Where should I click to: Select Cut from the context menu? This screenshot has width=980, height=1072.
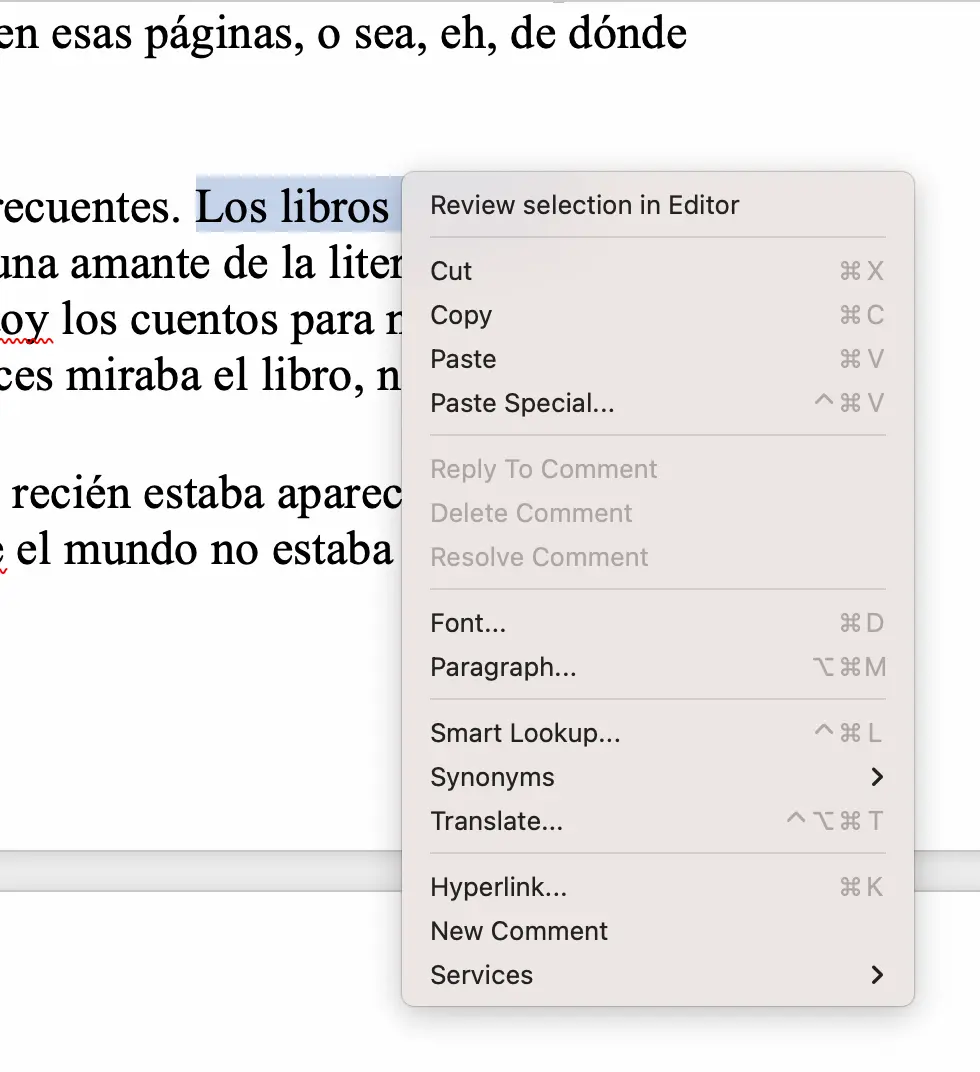pos(451,271)
